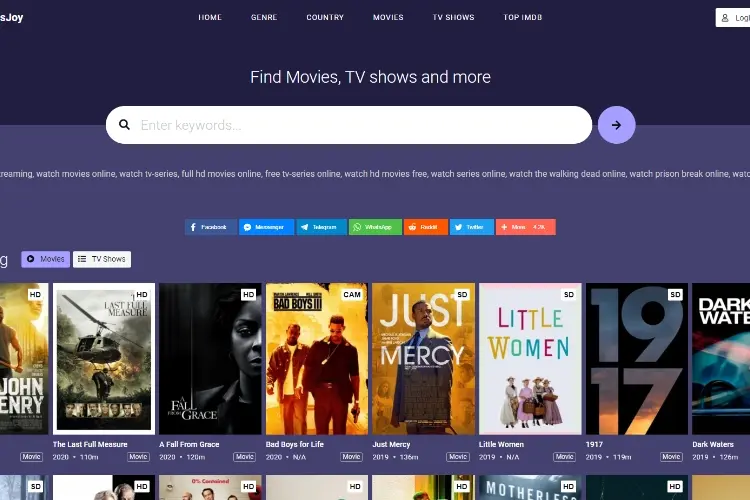
Task: Select the Movies trending filter
Action: (x=45, y=259)
